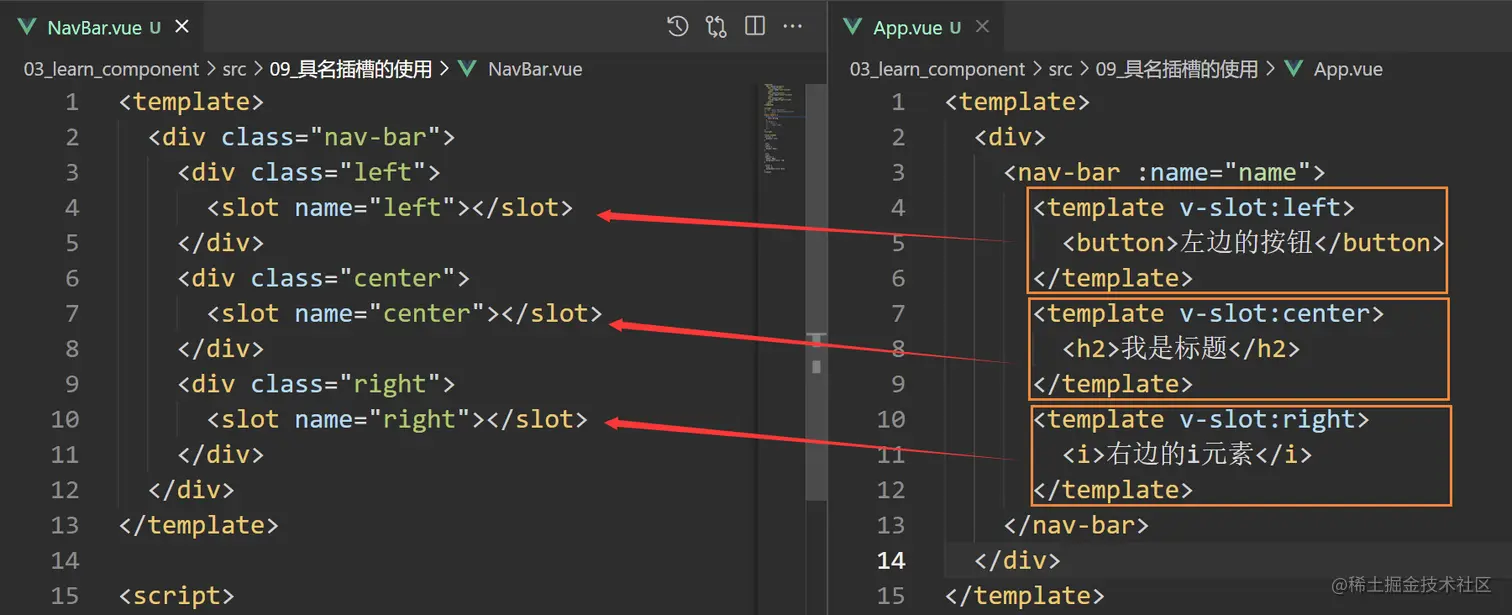This screenshot has width=1512, height=615.
Task: Select 09_具名插槽的使用 breadcrumb in left editor
Action: (x=351, y=69)
